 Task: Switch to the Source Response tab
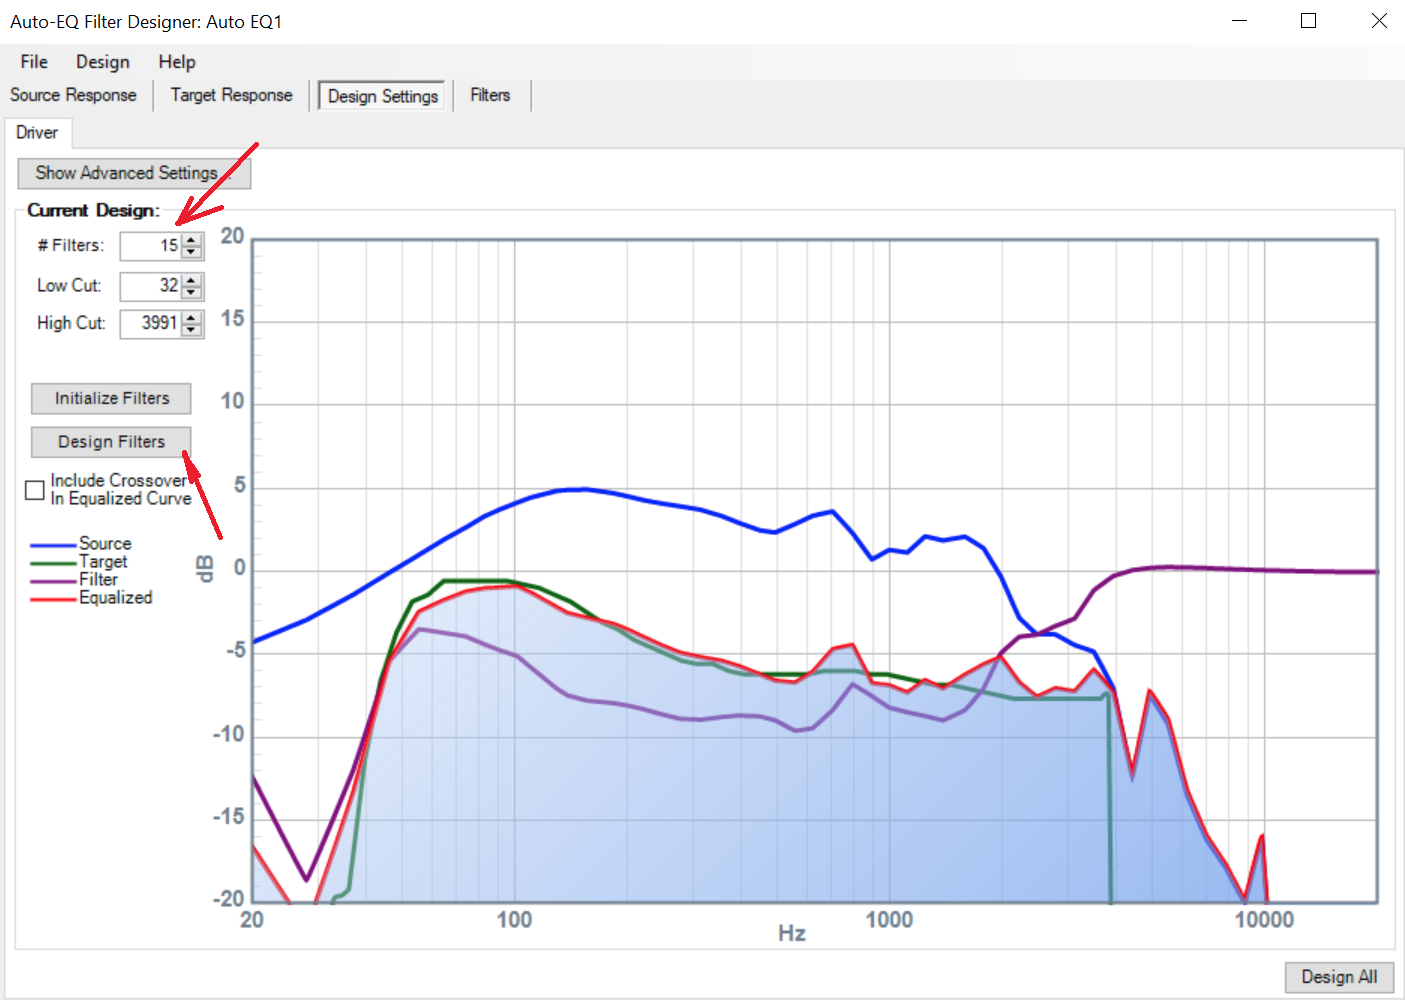[73, 95]
